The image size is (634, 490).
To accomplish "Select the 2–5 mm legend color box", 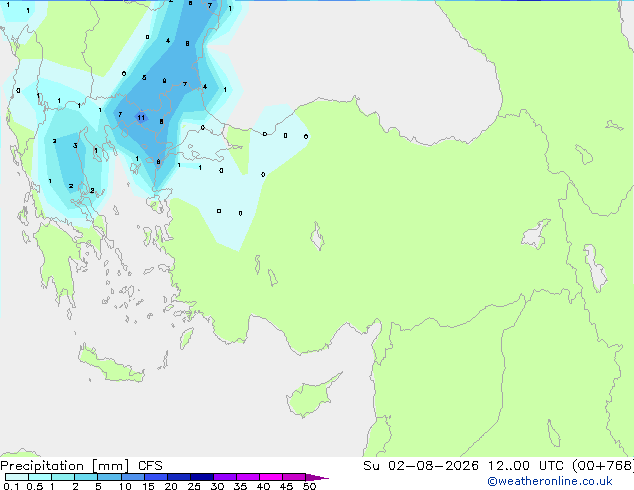I will coord(86,477).
